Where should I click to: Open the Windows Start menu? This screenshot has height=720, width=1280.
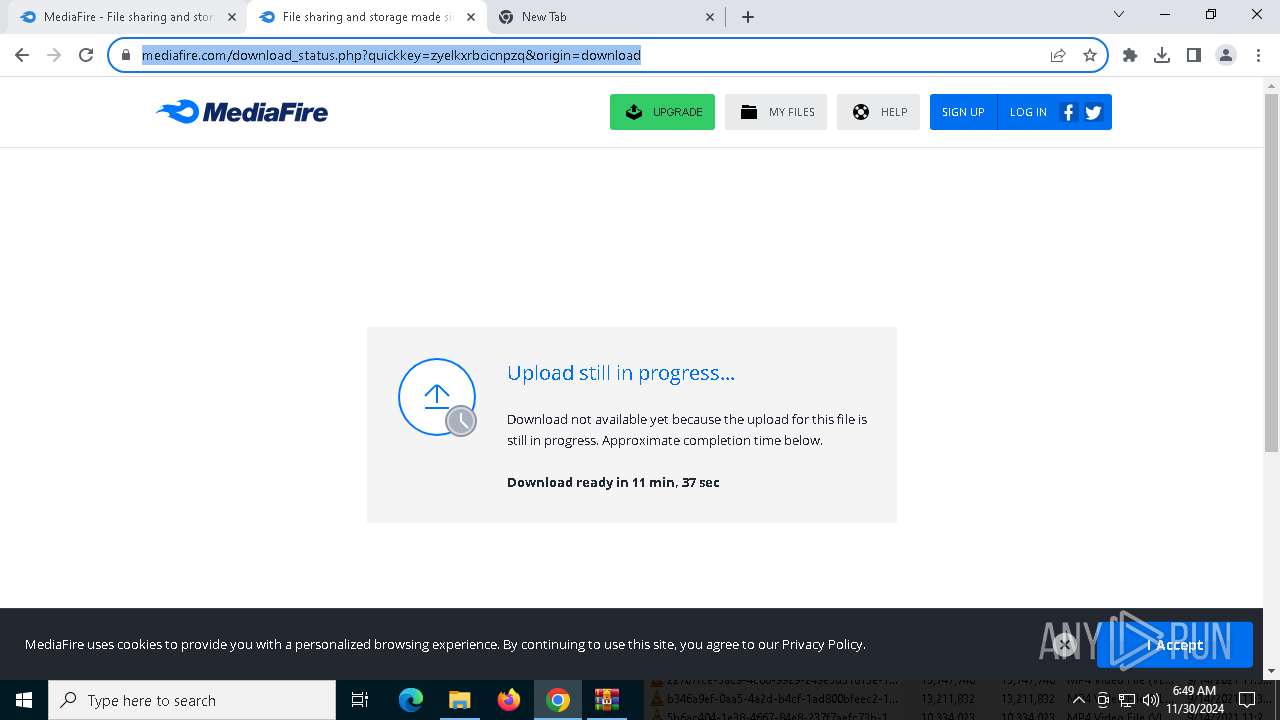click(24, 700)
